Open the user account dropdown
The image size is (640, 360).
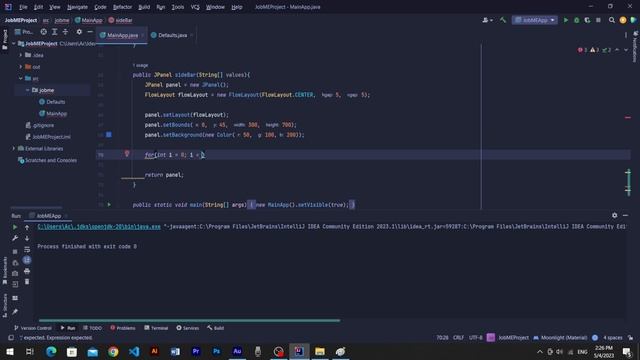coord(487,20)
